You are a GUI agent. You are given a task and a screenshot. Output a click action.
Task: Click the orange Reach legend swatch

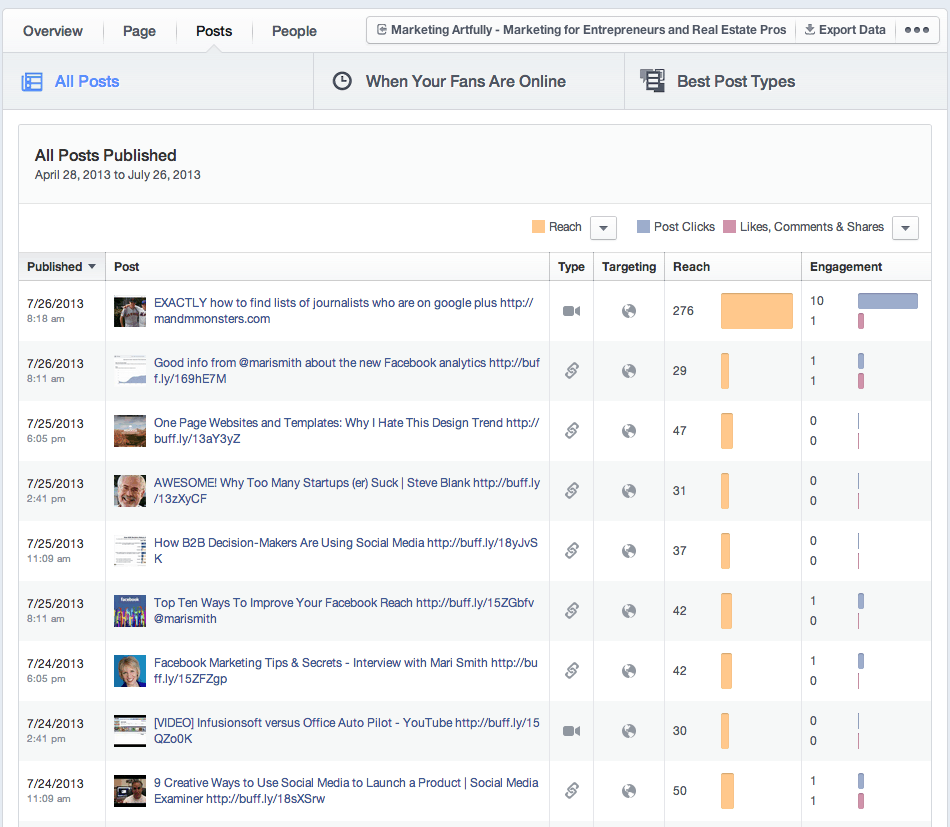538,227
